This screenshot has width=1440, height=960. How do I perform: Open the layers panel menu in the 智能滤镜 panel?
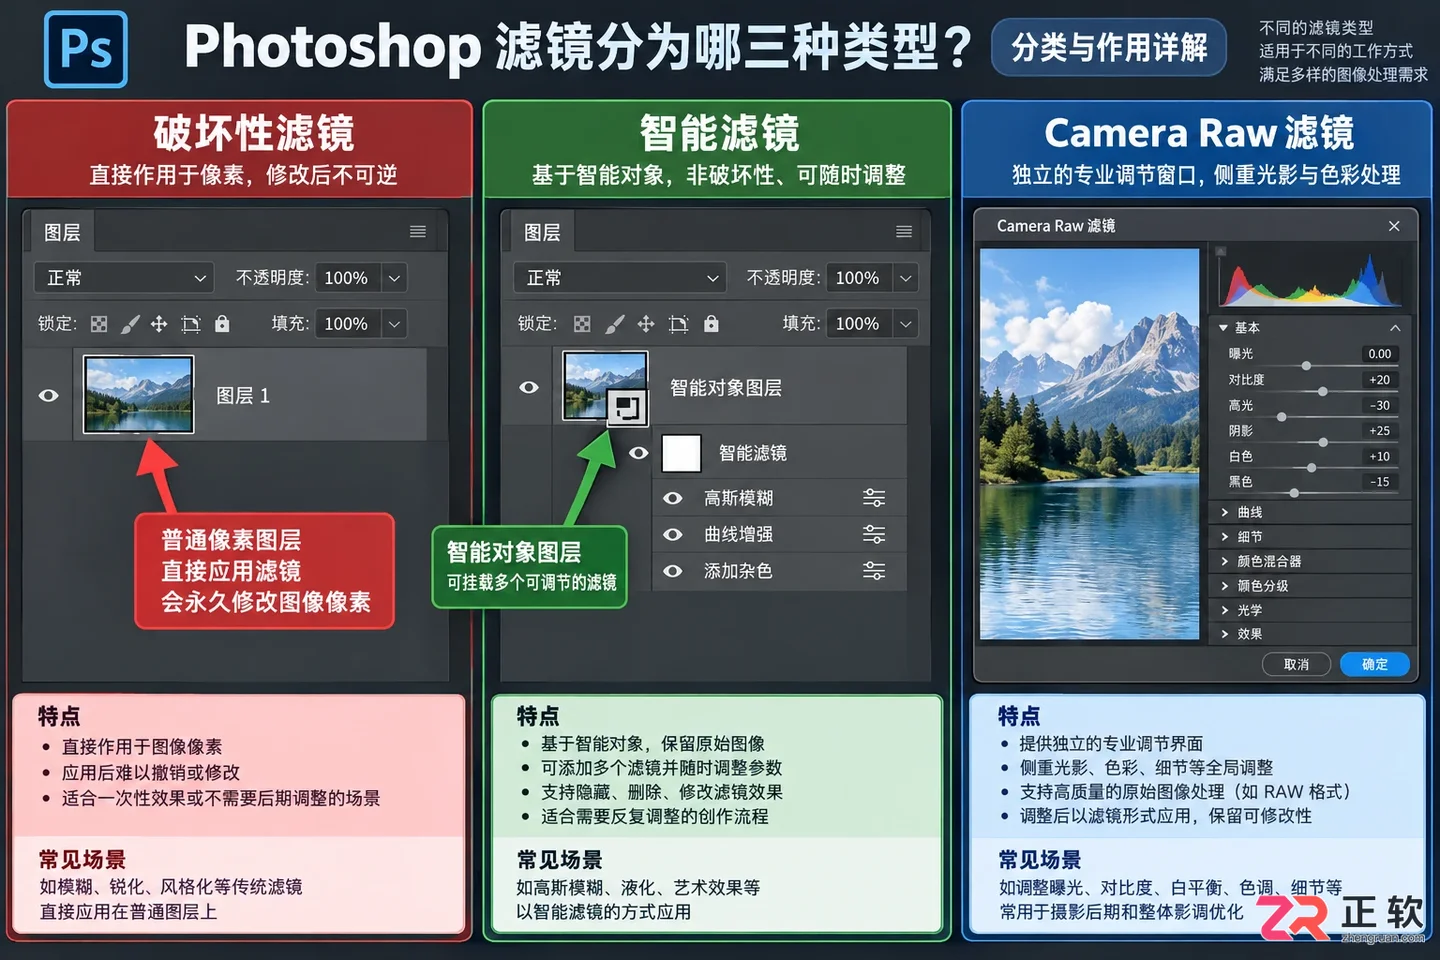coord(904,232)
